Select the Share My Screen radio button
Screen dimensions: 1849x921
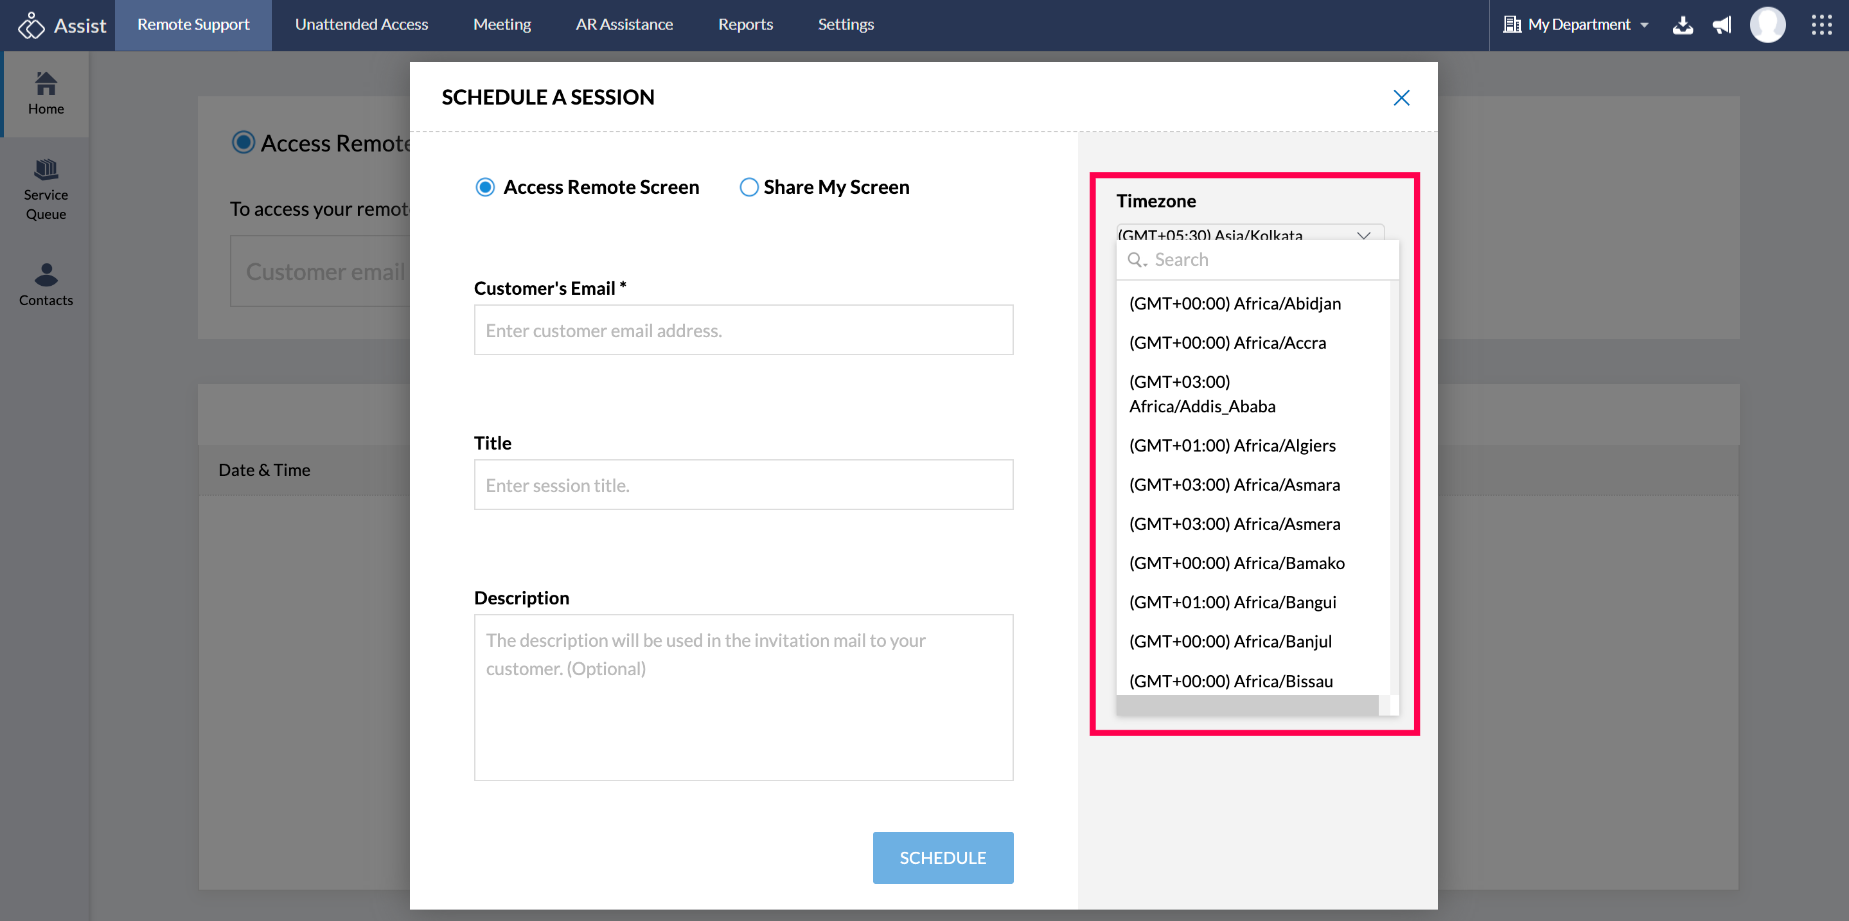click(749, 187)
